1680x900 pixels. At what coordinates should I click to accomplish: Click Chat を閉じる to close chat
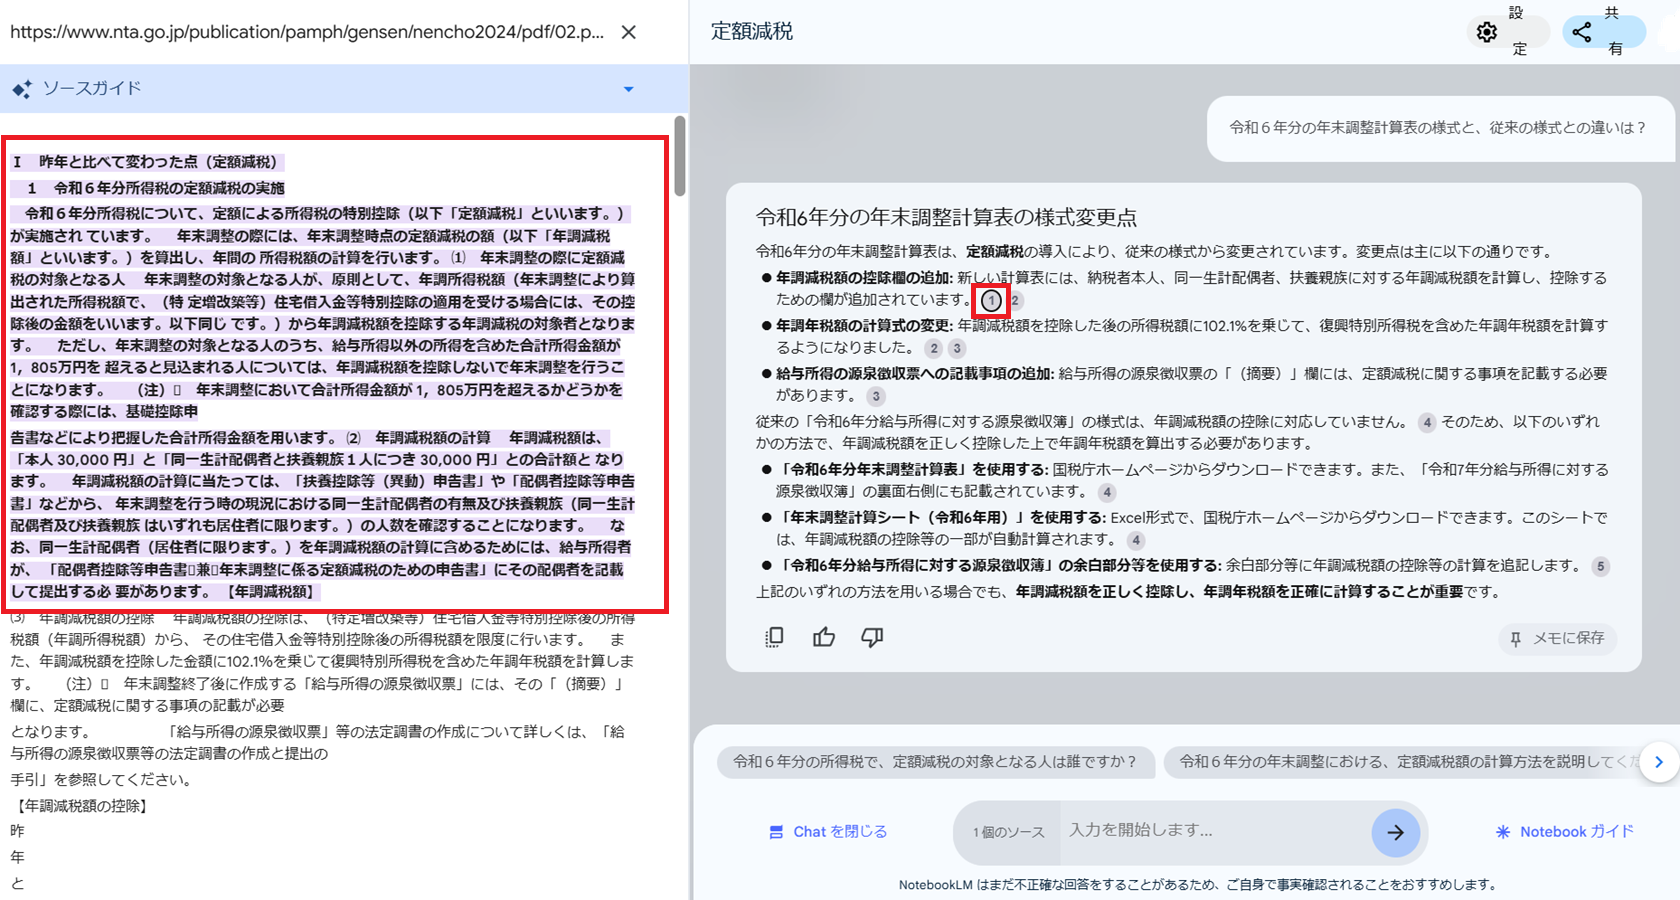point(828,832)
